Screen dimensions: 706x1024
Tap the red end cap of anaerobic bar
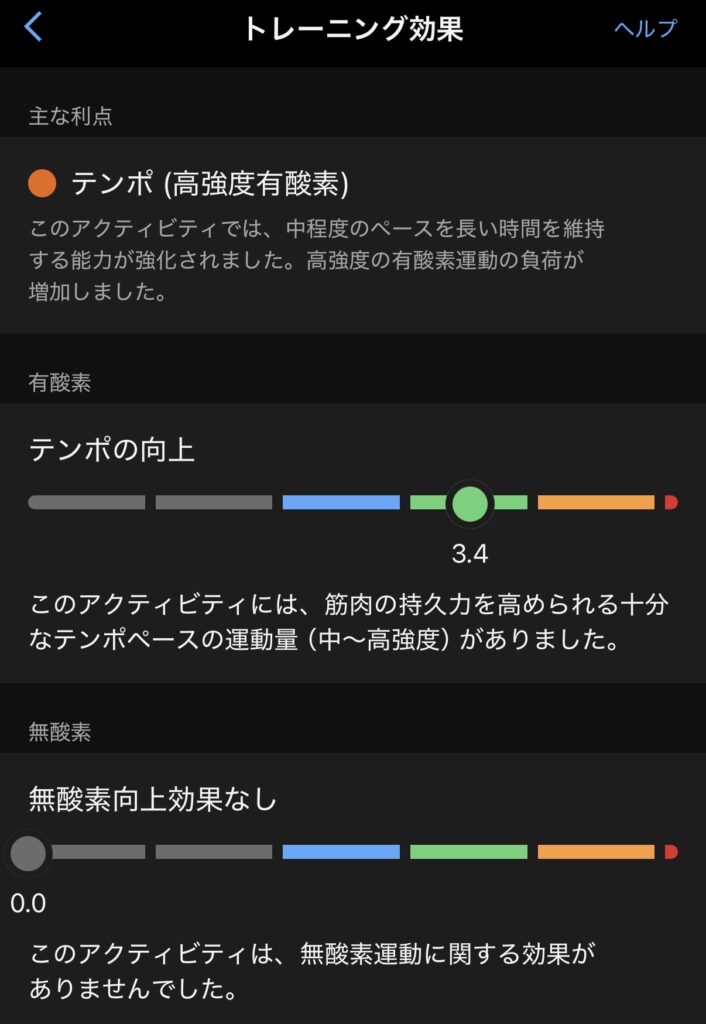point(671,852)
